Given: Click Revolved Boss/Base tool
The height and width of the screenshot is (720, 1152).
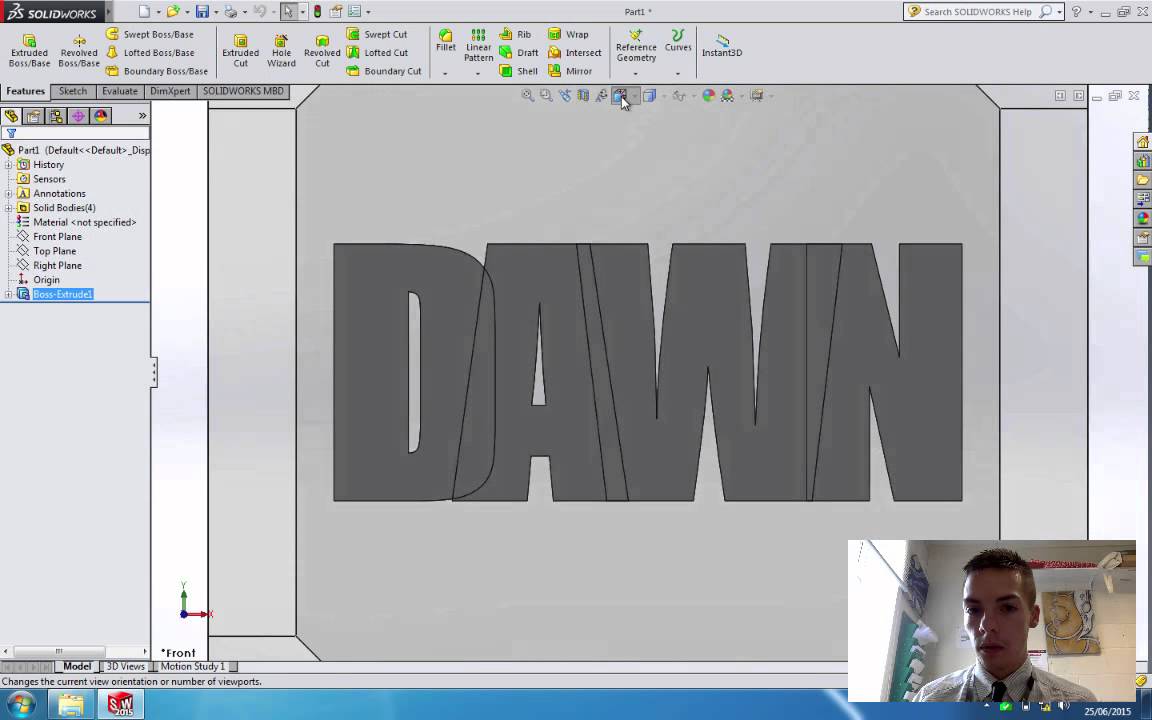Looking at the screenshot, I should tap(79, 51).
